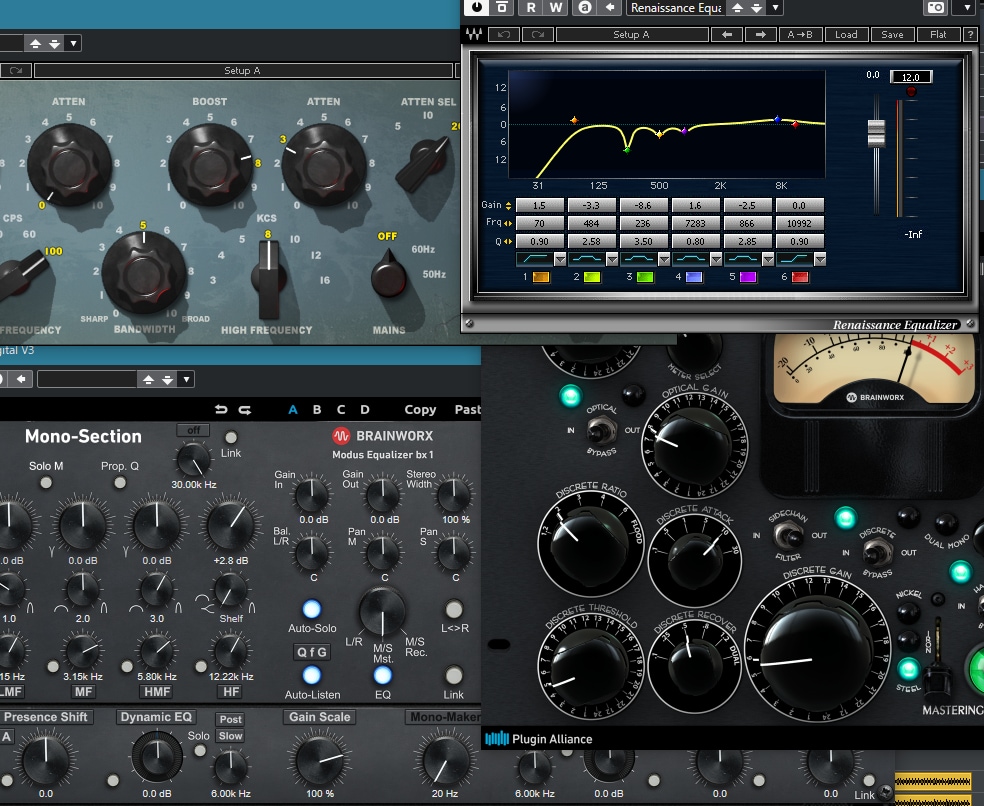984x806 pixels.
Task: Open the band 6 filter type dropdown
Action: pyautogui.click(x=820, y=259)
